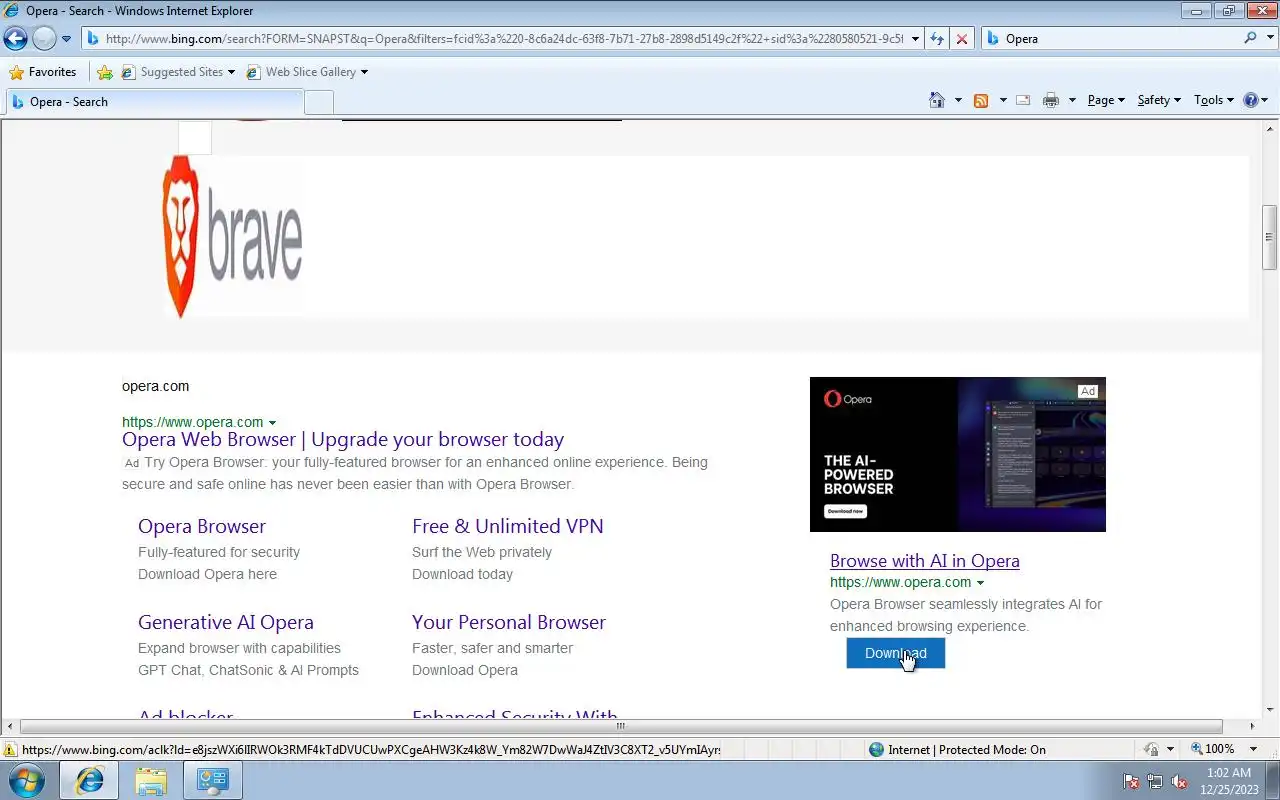Click the muted volume tray icon
Screen dimensions: 1280x800
point(1179,782)
